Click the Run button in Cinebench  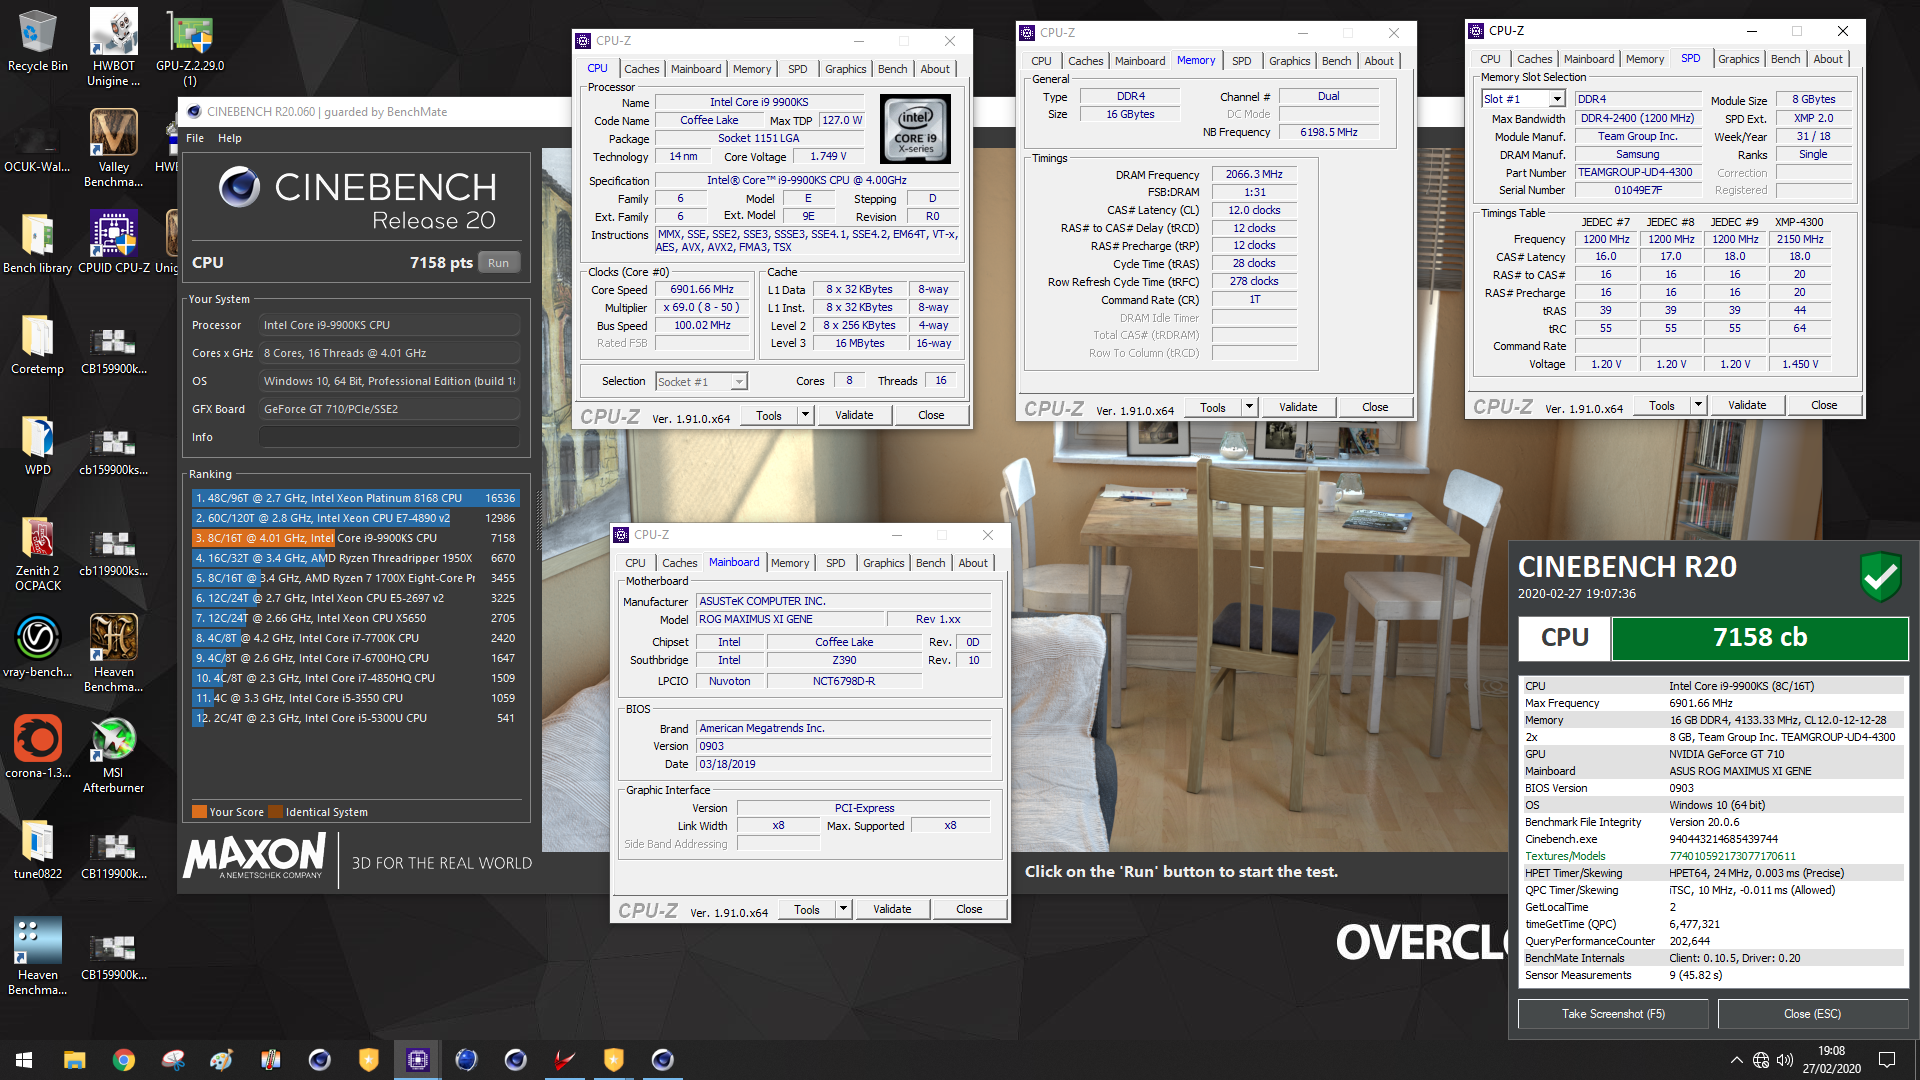pyautogui.click(x=498, y=263)
